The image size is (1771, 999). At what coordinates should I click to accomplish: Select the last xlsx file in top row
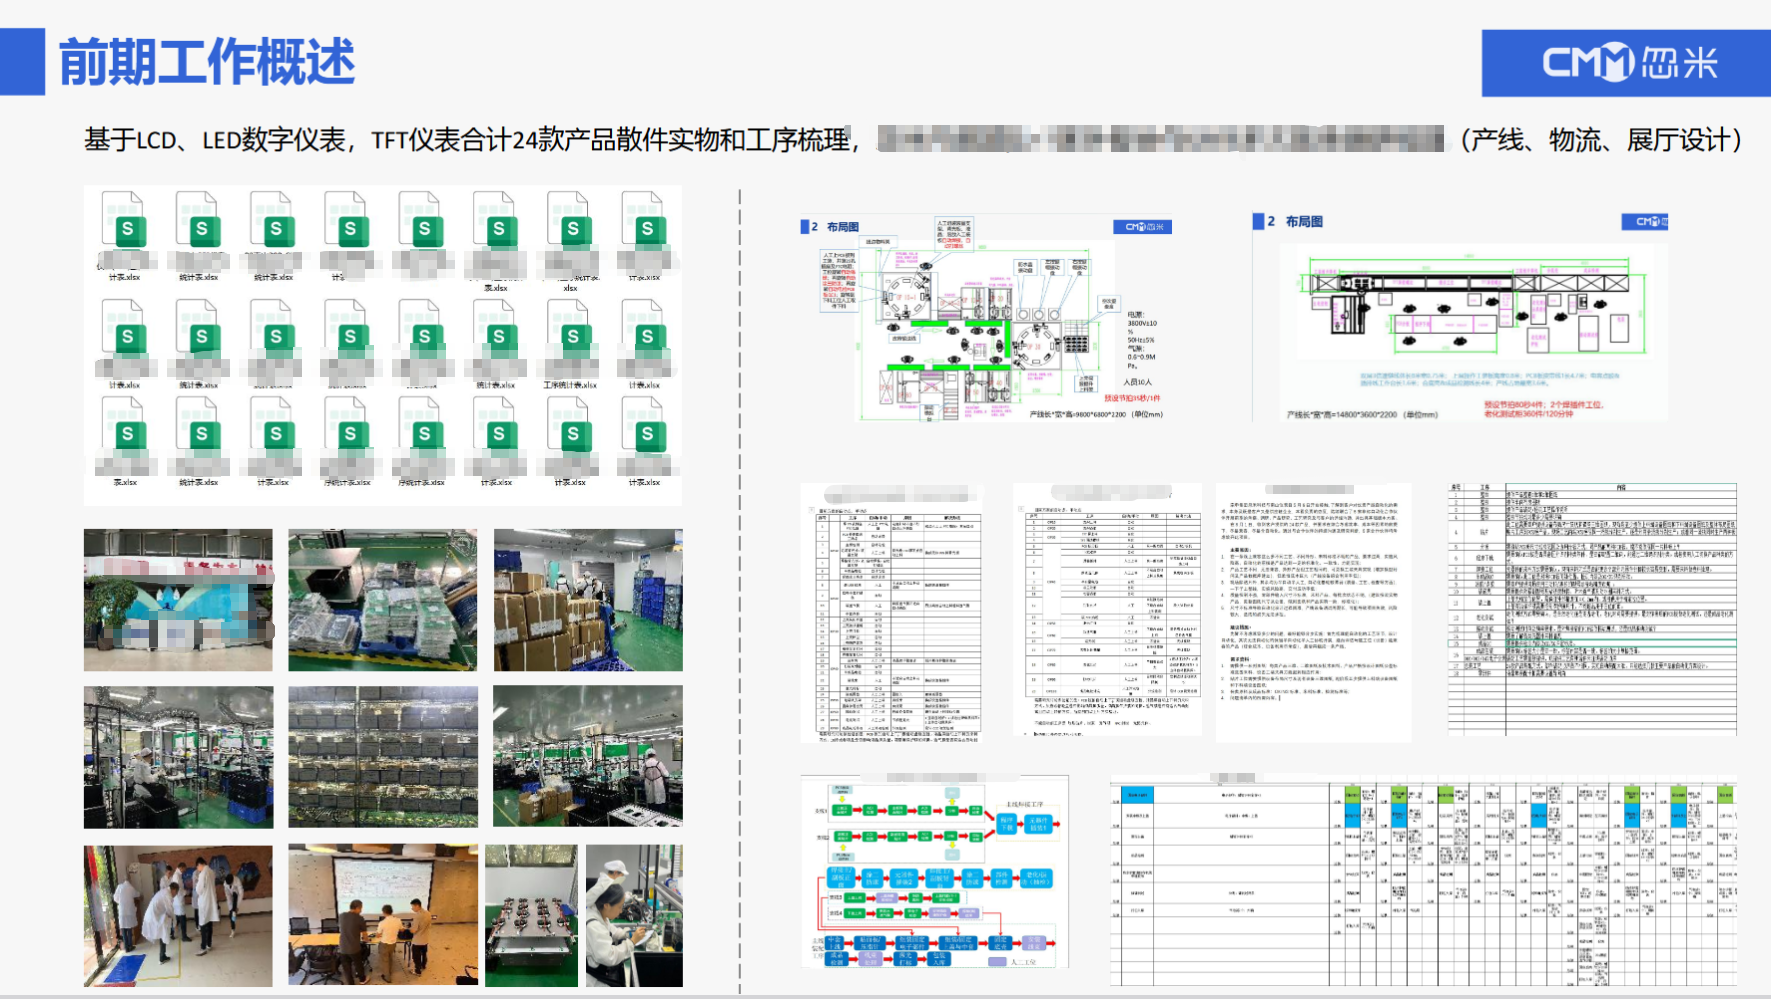646,231
